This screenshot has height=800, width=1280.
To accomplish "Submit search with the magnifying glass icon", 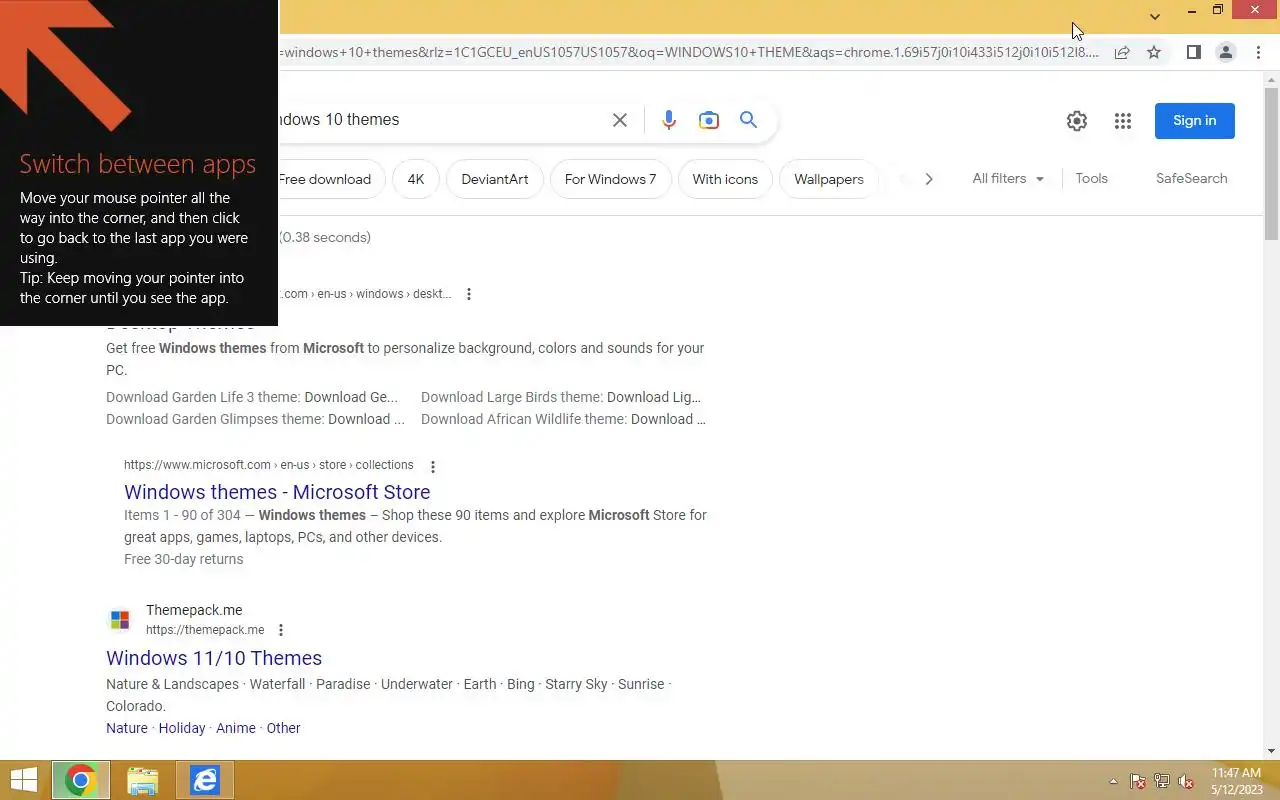I will point(748,120).
